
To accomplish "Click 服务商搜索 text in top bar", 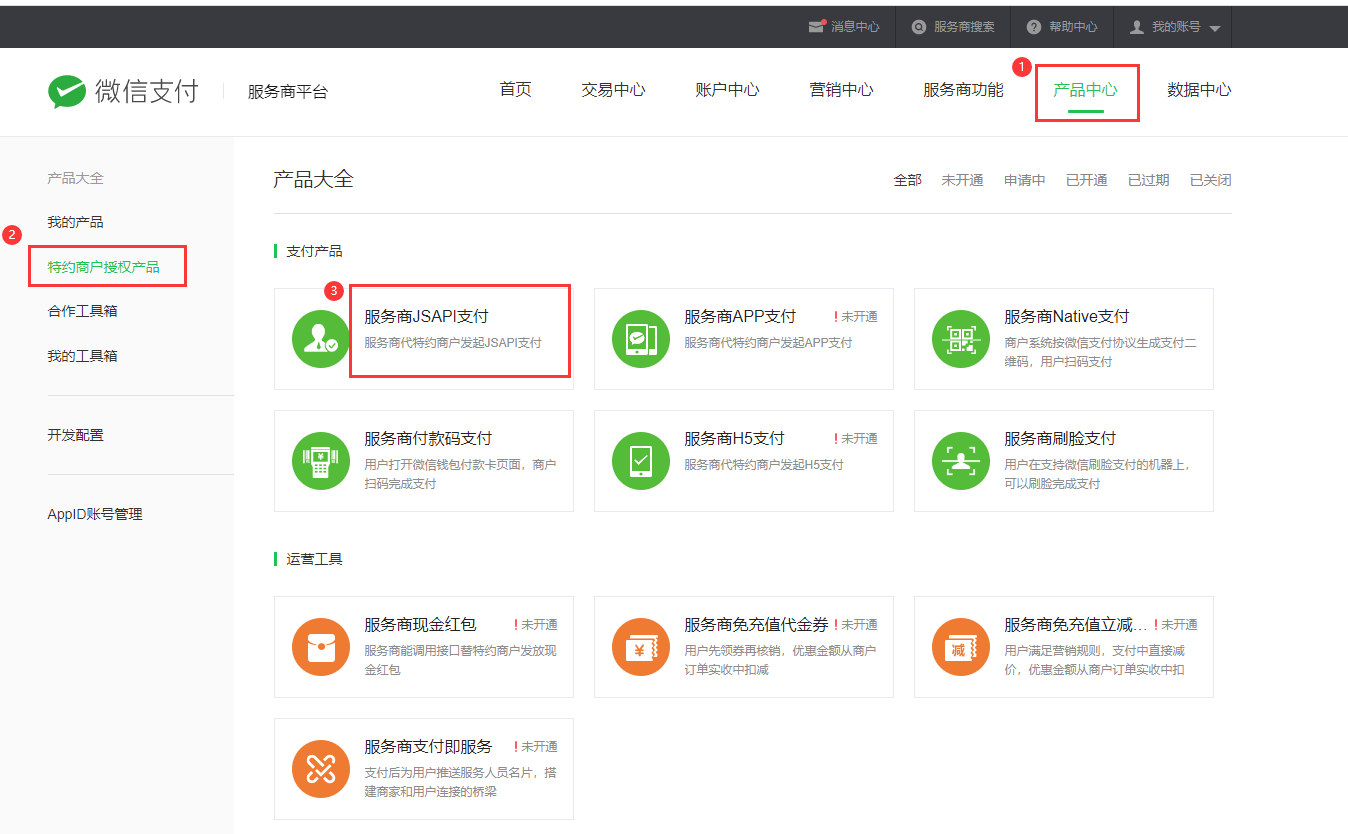I will click(x=964, y=27).
